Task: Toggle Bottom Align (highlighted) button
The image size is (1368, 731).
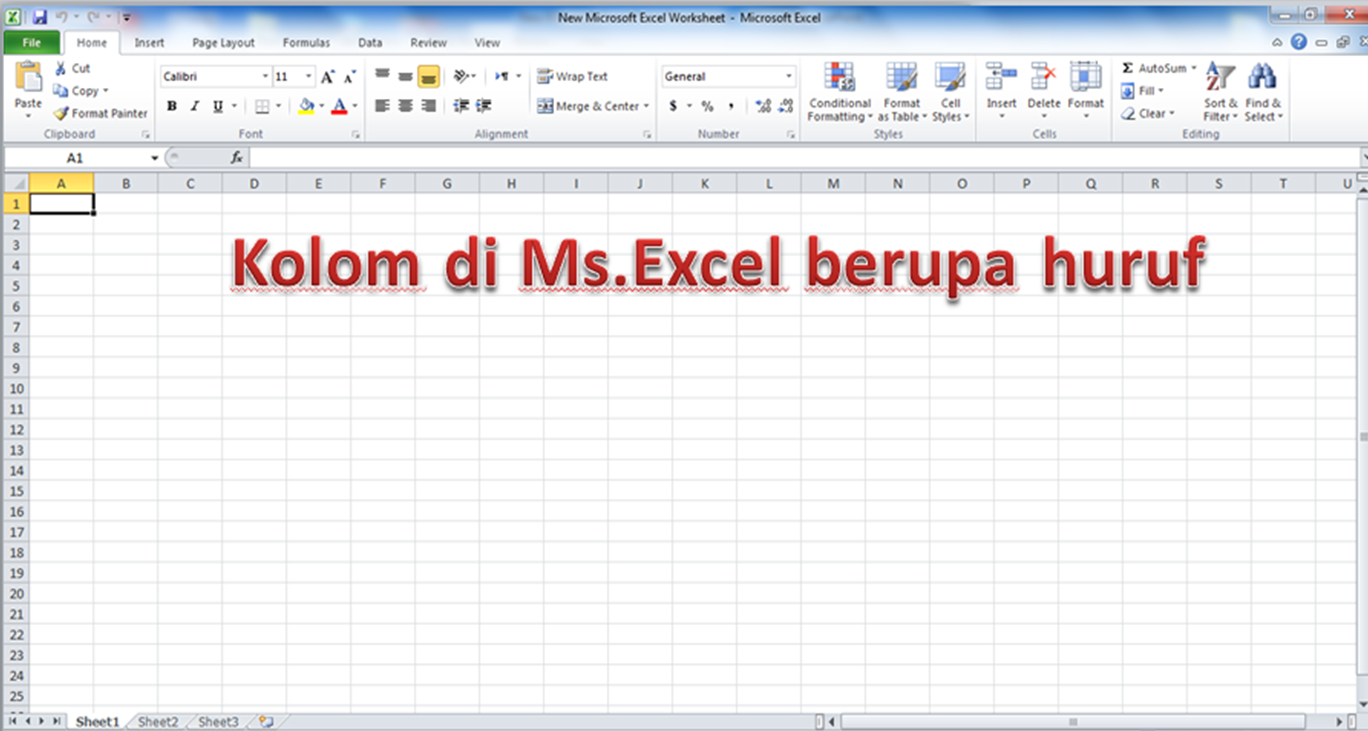Action: (428, 76)
